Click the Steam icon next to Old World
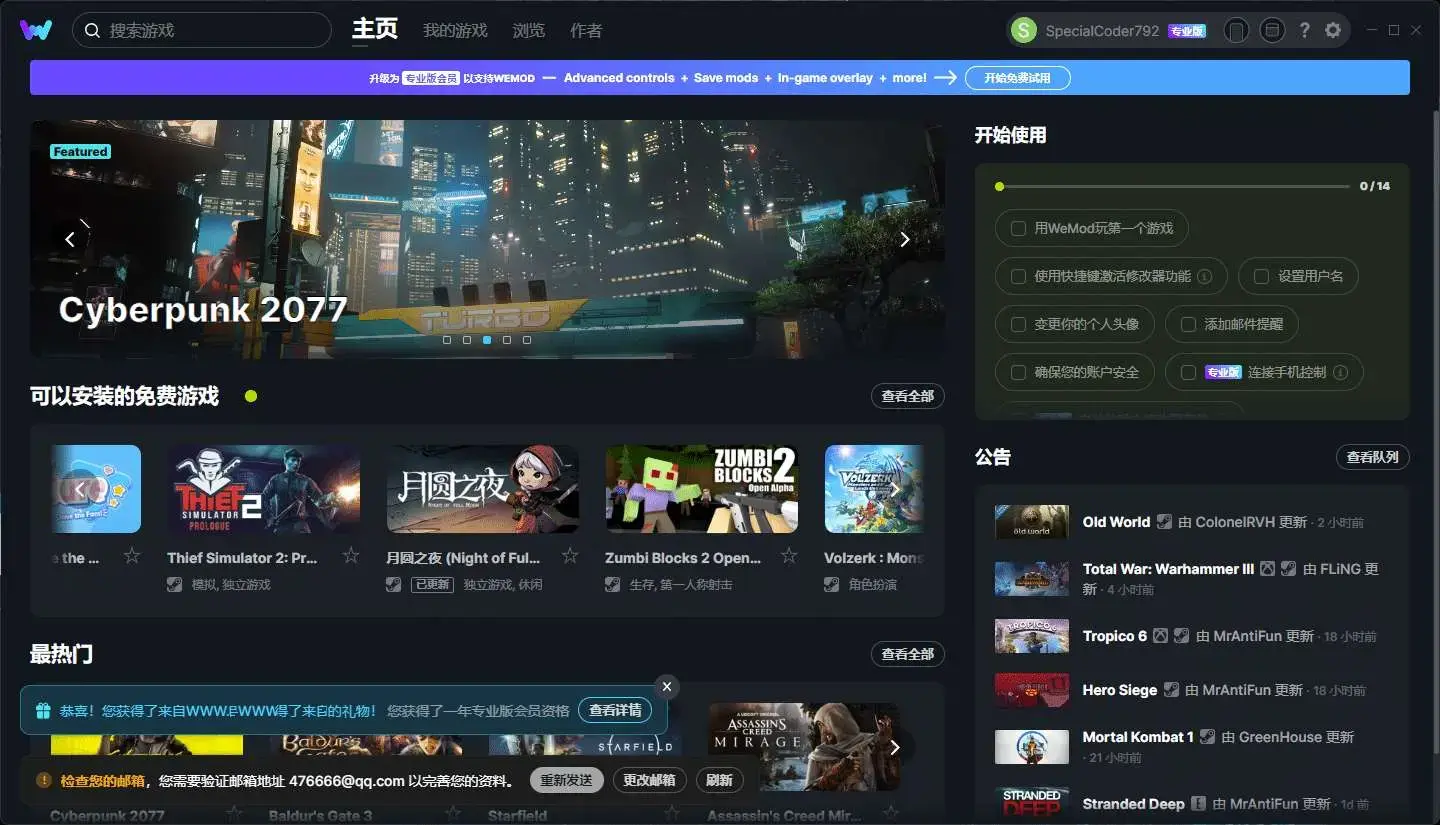Viewport: 1440px width, 825px height. [x=1163, y=522]
